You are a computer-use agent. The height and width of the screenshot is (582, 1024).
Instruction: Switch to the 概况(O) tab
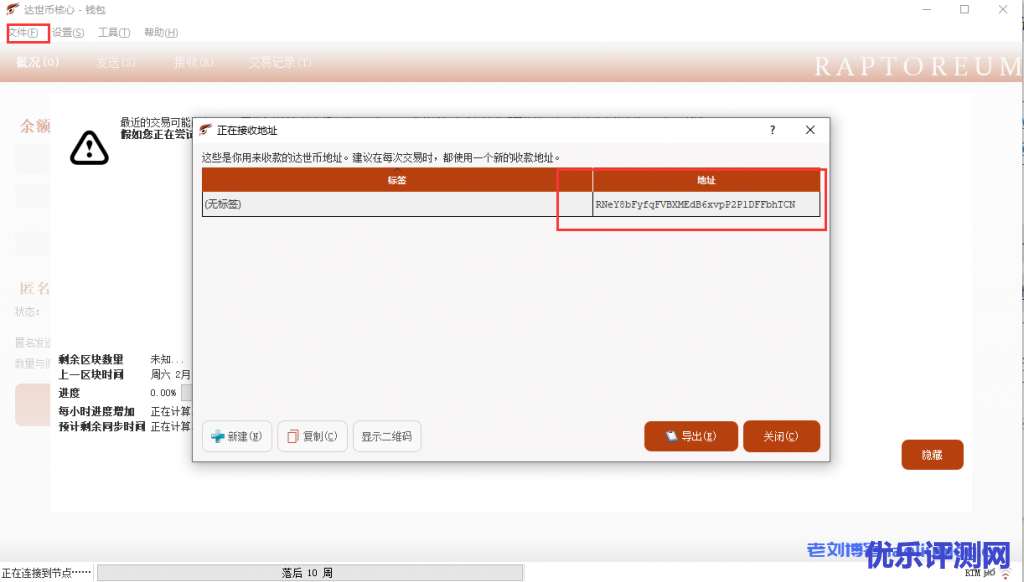pyautogui.click(x=37, y=62)
